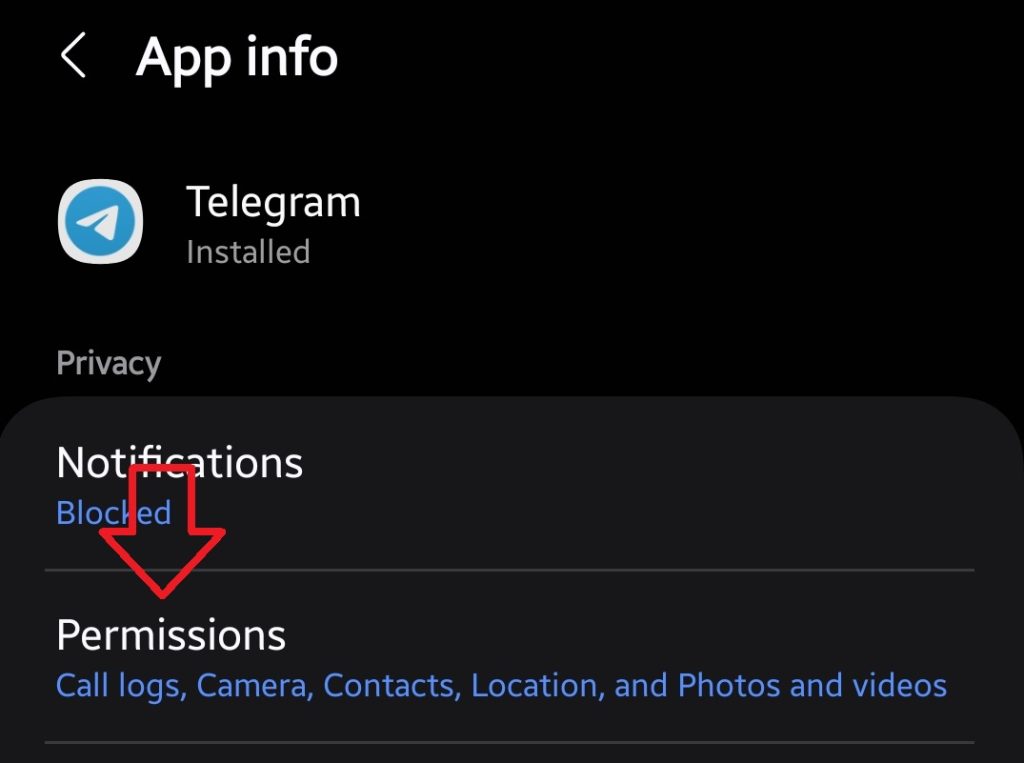The width and height of the screenshot is (1024, 763).
Task: Click the Telegram paper plane app icon
Action: 100,221
